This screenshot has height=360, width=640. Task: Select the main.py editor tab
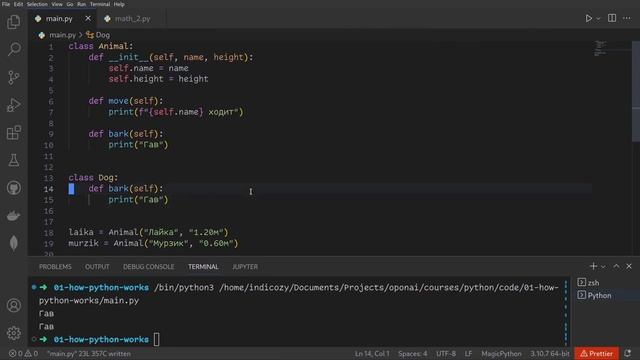coord(59,19)
